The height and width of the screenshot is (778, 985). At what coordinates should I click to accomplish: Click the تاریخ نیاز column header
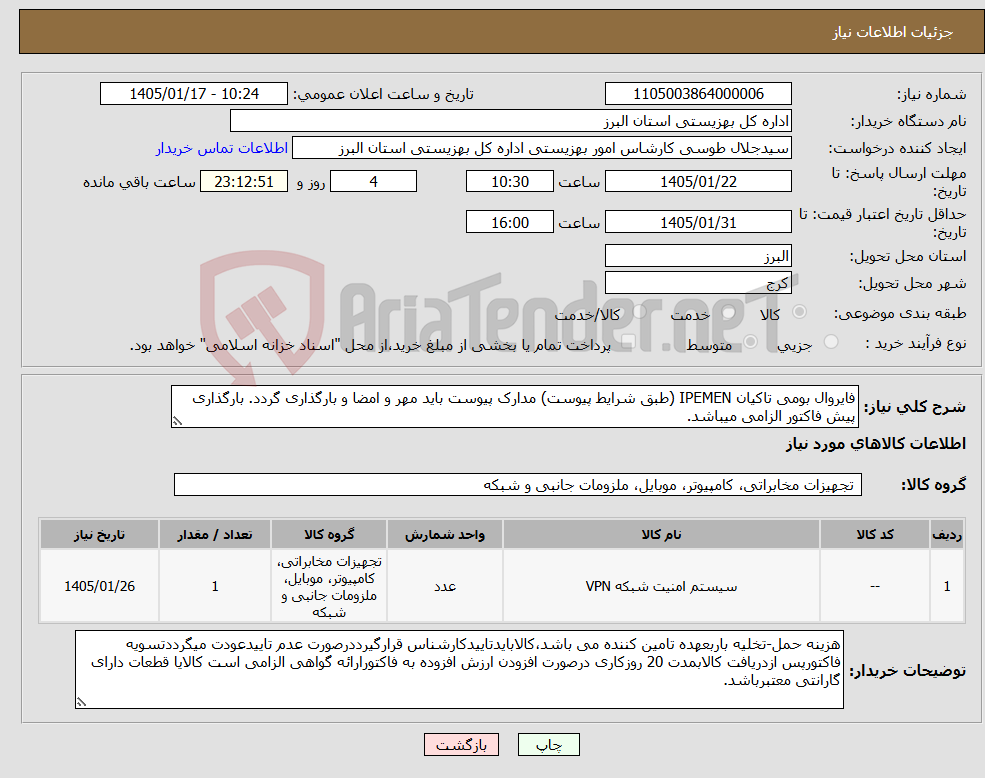[99, 534]
